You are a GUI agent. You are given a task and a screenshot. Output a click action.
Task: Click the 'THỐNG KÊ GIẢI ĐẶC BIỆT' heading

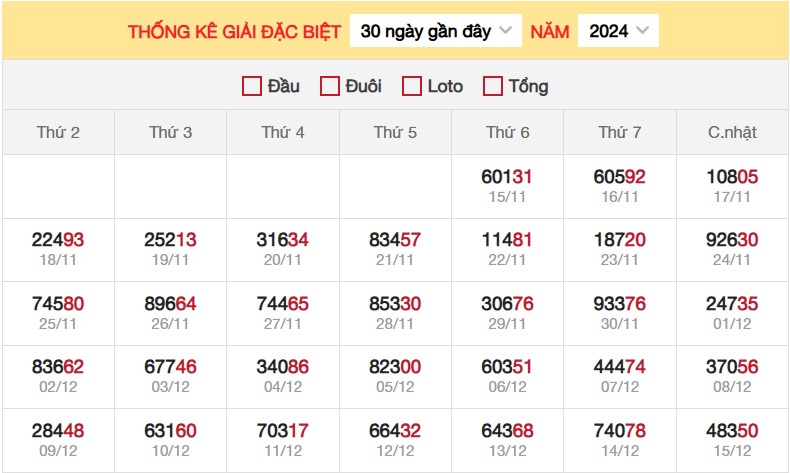tap(234, 31)
